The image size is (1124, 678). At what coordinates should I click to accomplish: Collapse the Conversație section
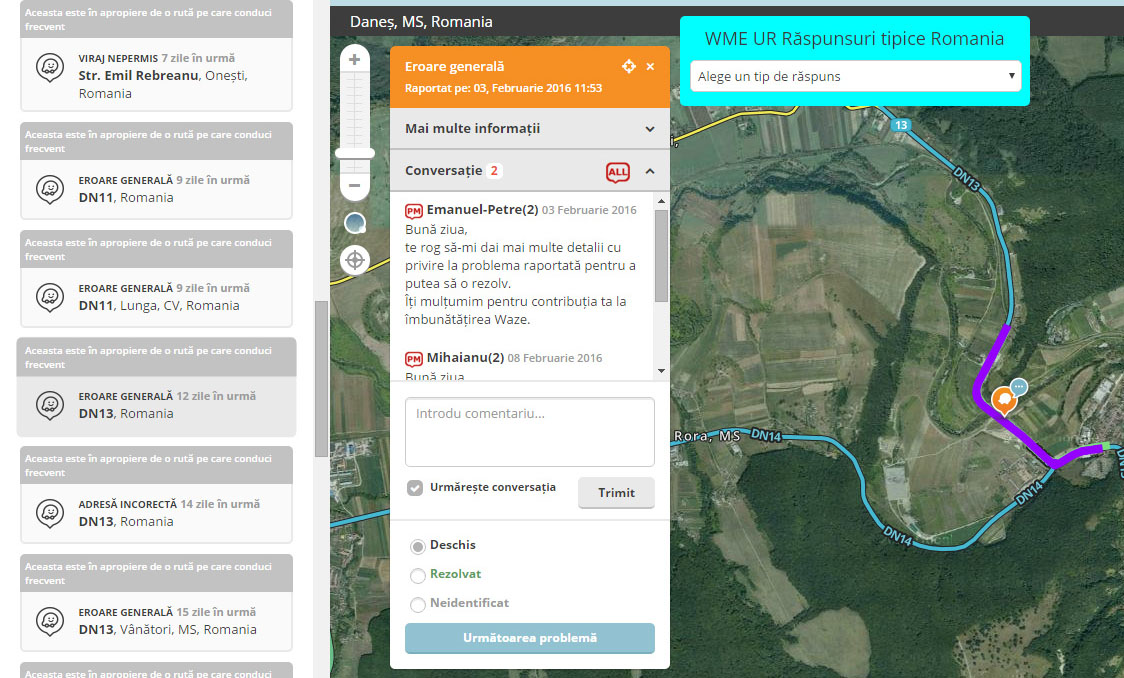(x=530, y=171)
